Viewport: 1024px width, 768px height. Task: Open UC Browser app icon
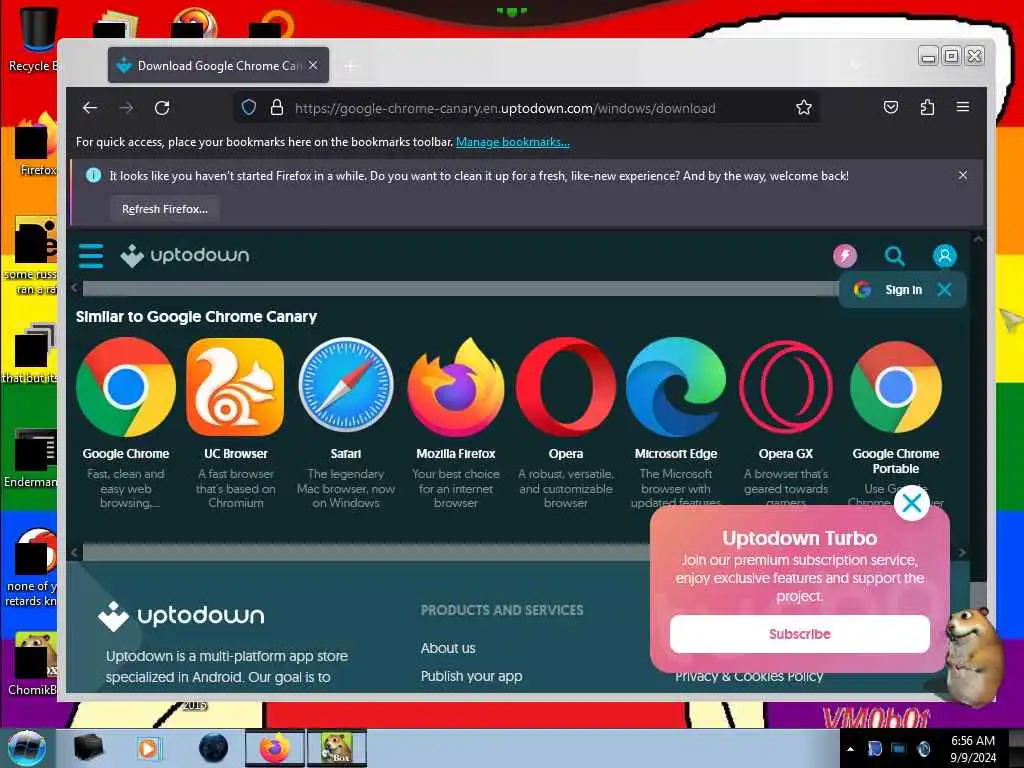coord(235,387)
